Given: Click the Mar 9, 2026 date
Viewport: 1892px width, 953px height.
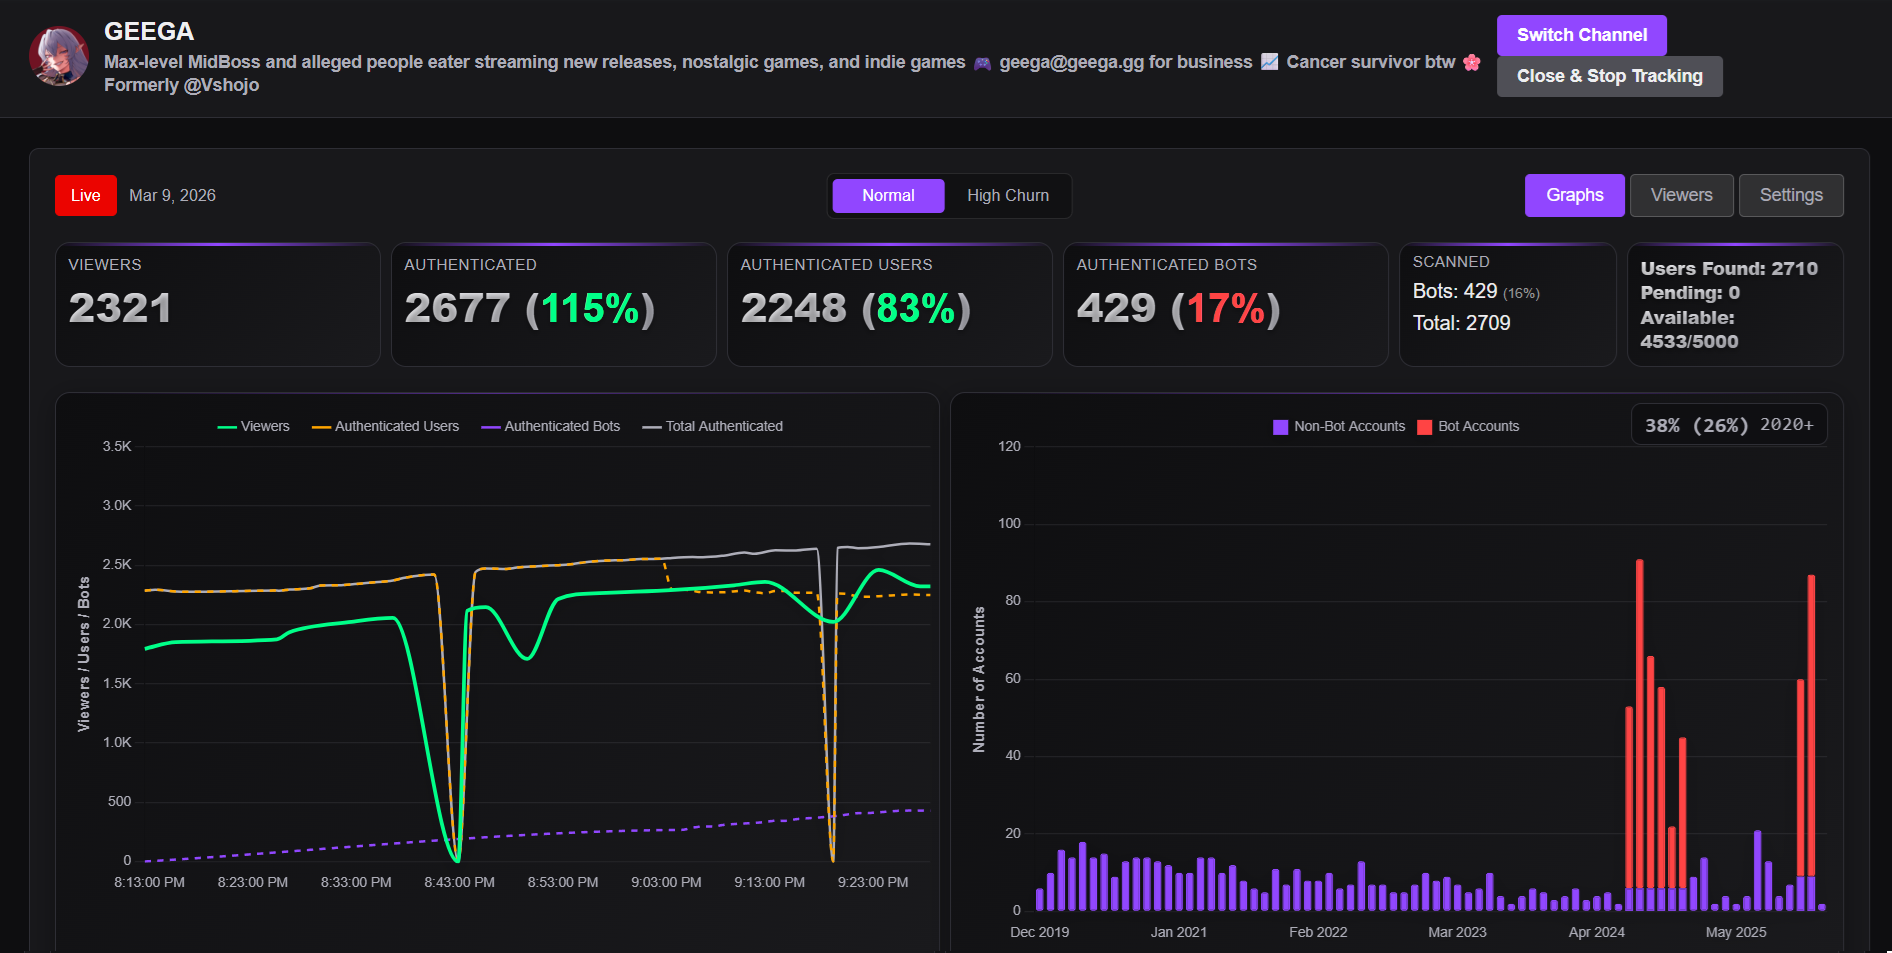Looking at the screenshot, I should 172,196.
